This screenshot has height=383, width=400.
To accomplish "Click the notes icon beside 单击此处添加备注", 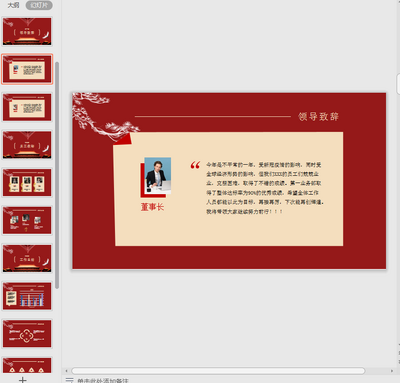I will point(69,380).
